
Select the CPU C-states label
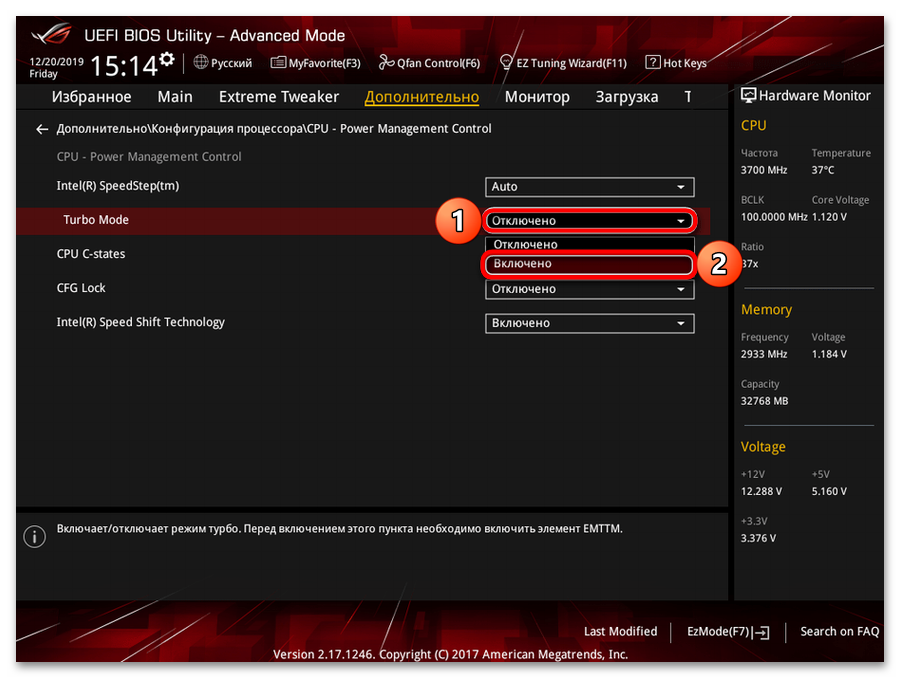point(91,254)
